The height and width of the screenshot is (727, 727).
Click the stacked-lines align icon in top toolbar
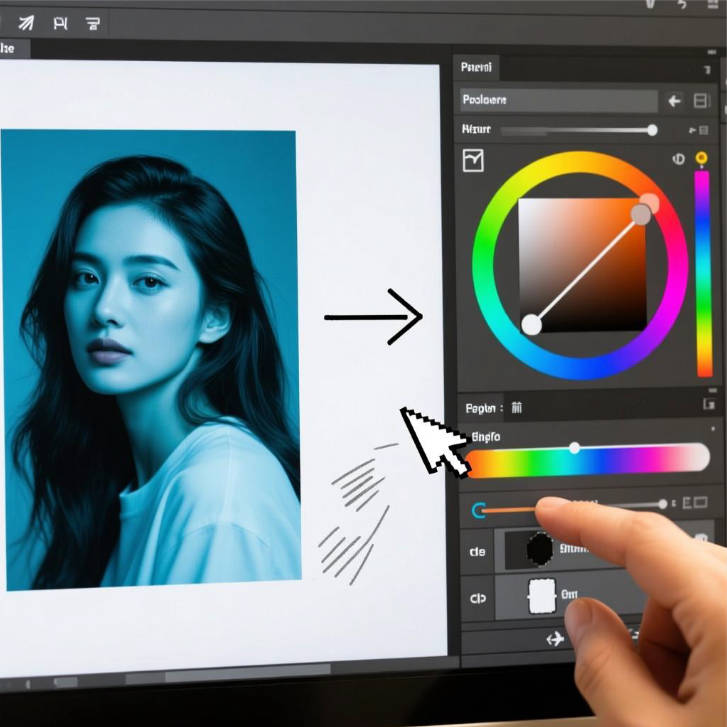(x=92, y=21)
